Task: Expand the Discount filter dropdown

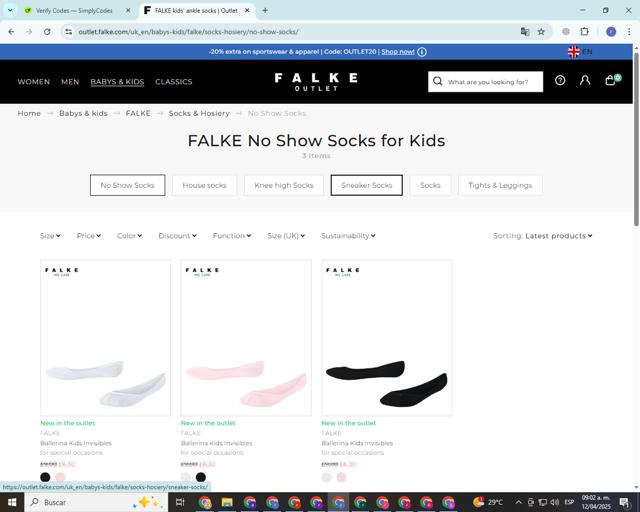Action: 178,236
